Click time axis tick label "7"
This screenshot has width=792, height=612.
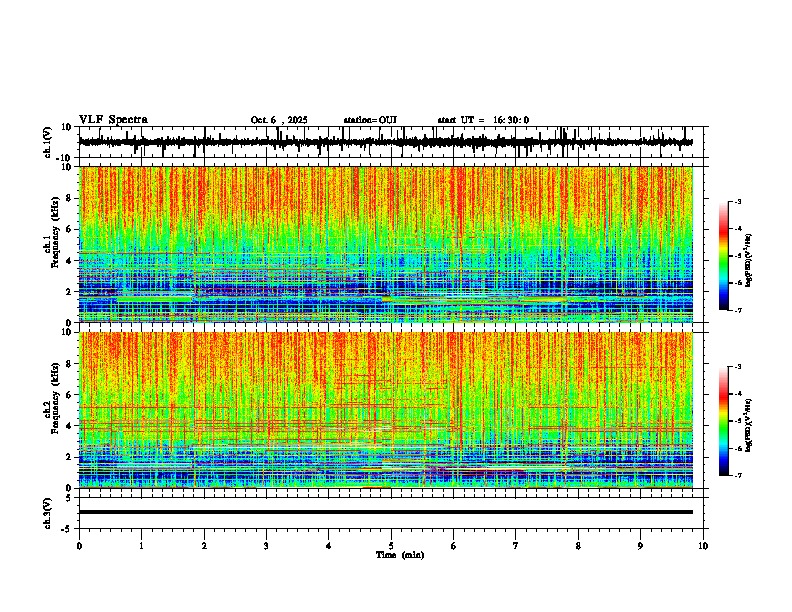coord(516,546)
